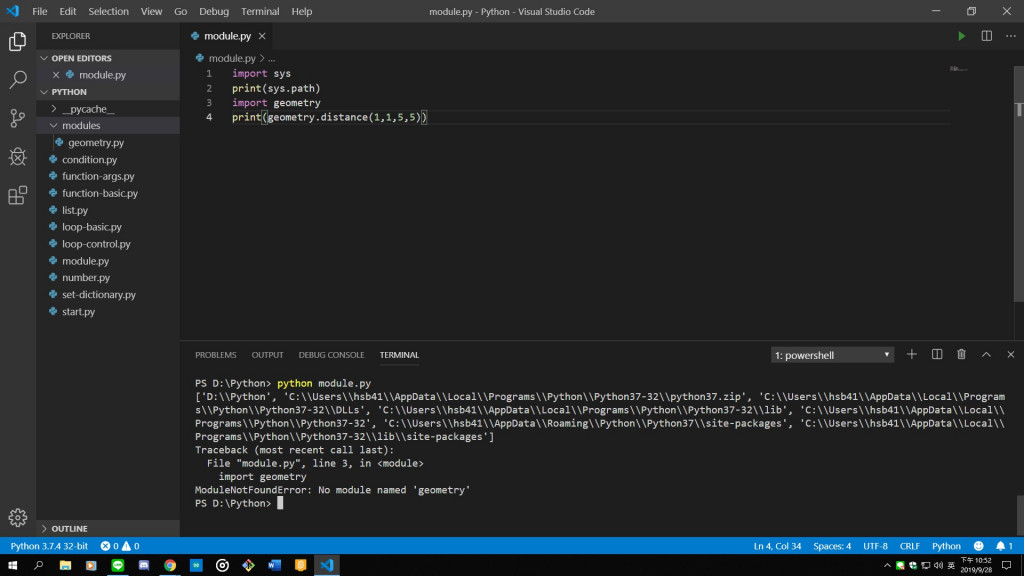
Task: Click the clock in the taskbar
Action: tap(977, 565)
